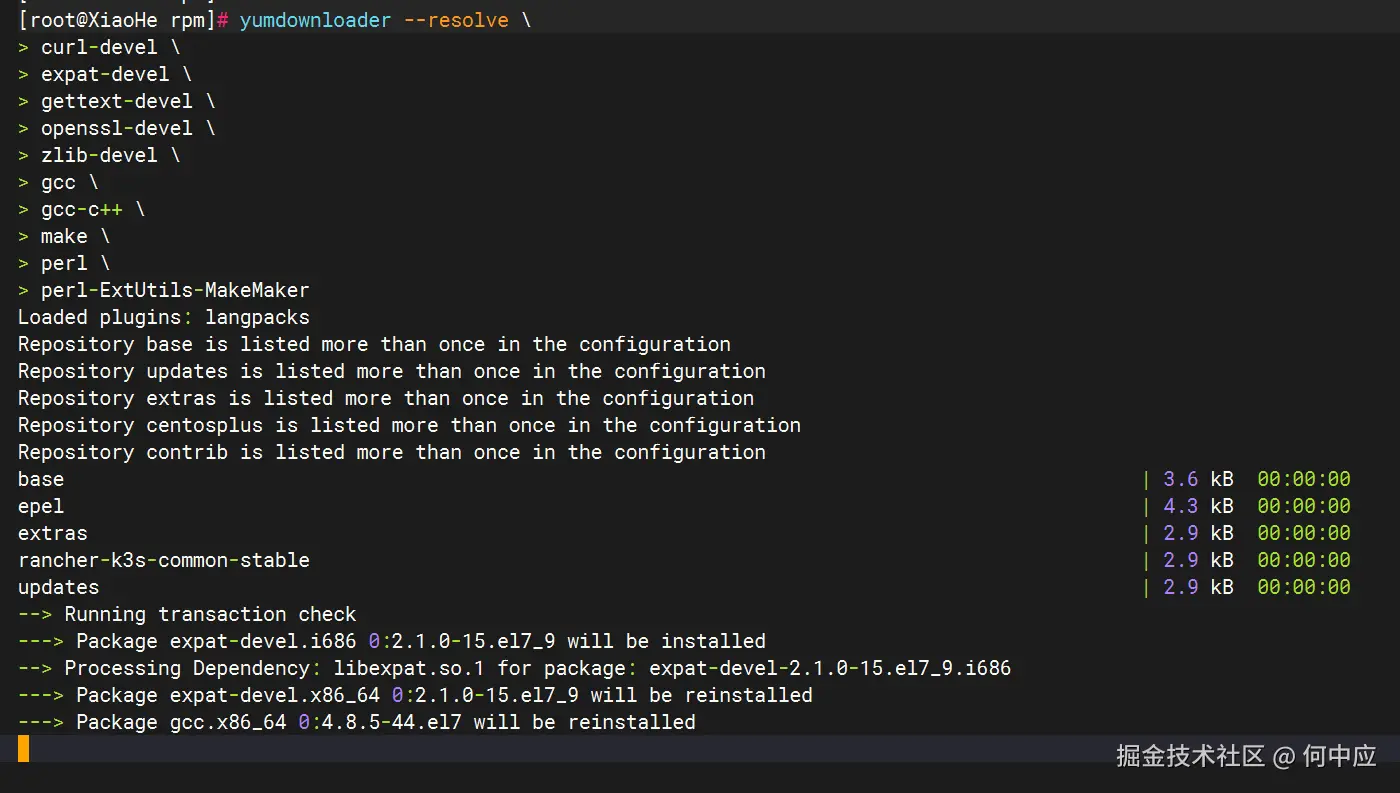Select the curl-devel package line
This screenshot has height=793, width=1400.
point(99,47)
